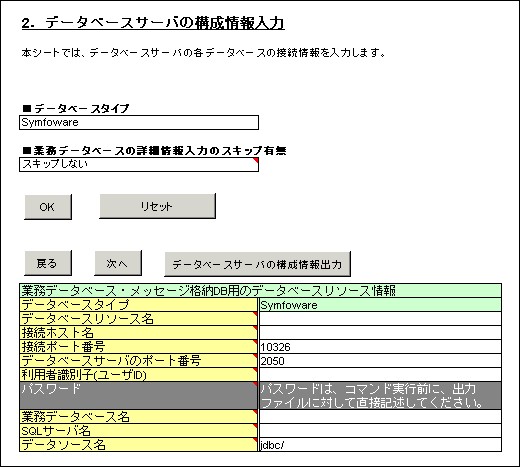The image size is (520, 467).
Task: Select the 利用者識別子(ユーザID) value cell
Action: point(380,375)
